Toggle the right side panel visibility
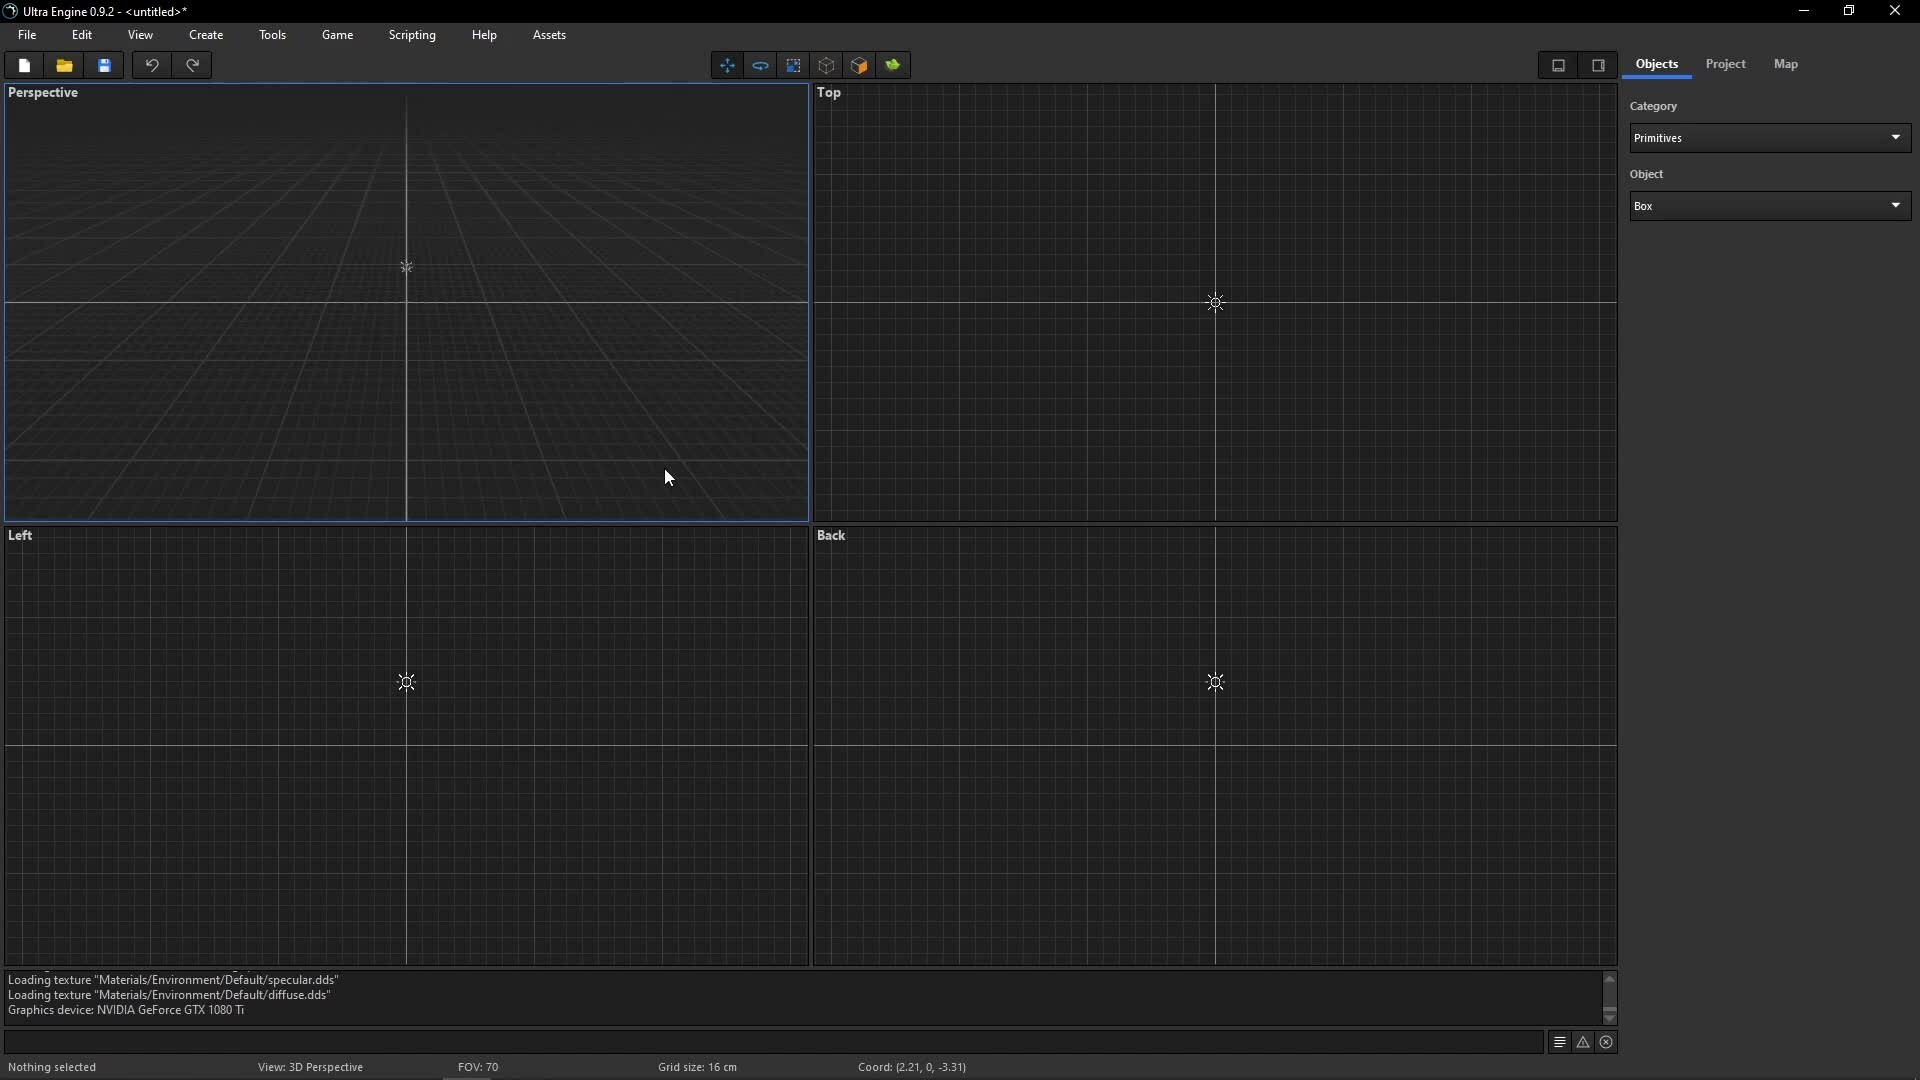The image size is (1920, 1080). click(1598, 66)
